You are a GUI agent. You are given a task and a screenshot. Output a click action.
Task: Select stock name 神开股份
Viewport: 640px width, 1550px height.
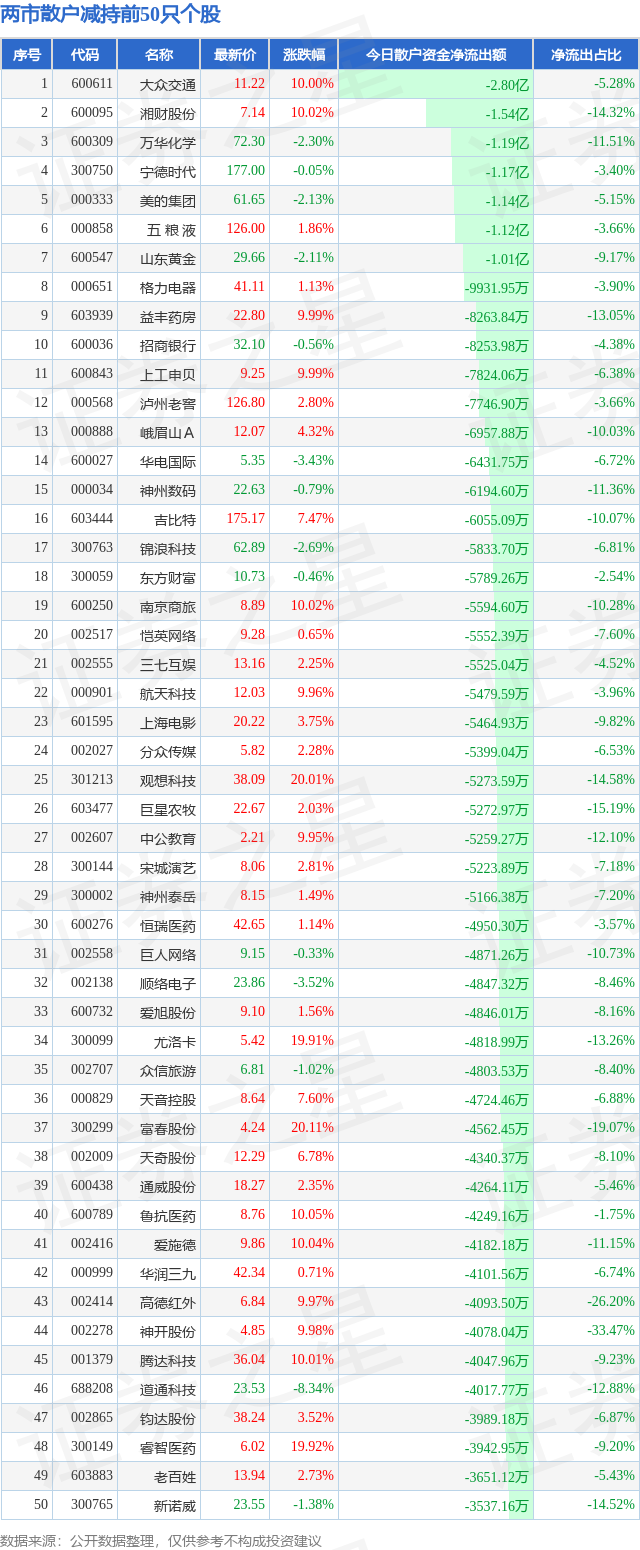pyautogui.click(x=168, y=1331)
